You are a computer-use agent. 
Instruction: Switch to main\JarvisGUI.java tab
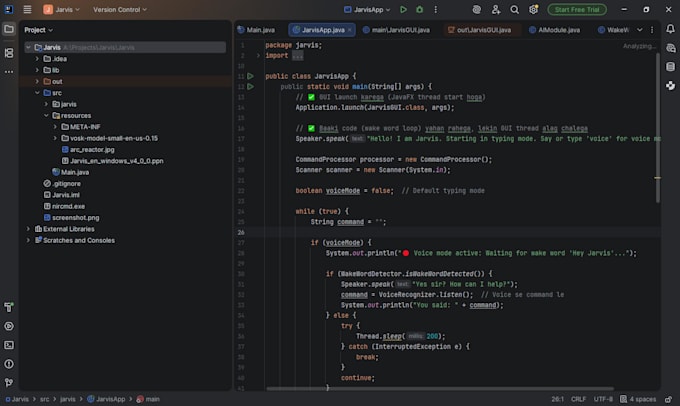coord(396,30)
